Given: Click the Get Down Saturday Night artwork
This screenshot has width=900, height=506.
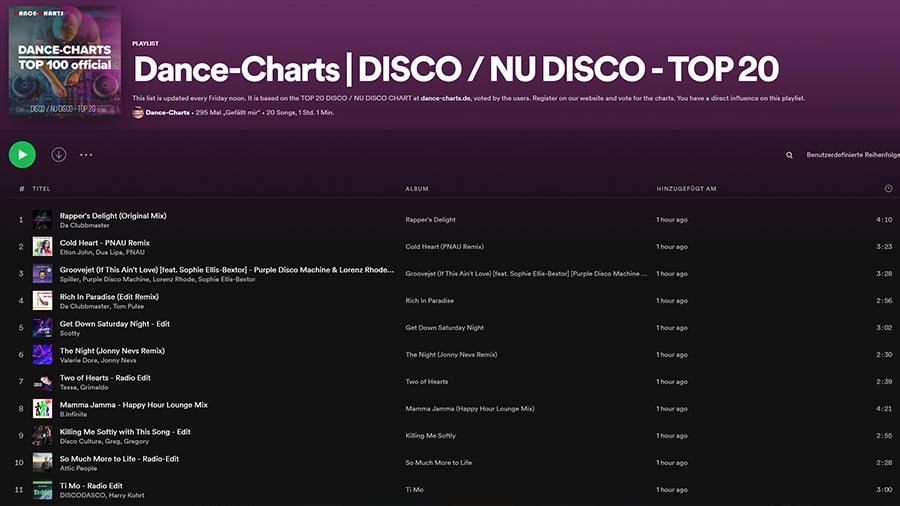Looking at the screenshot, I should coord(42,328).
